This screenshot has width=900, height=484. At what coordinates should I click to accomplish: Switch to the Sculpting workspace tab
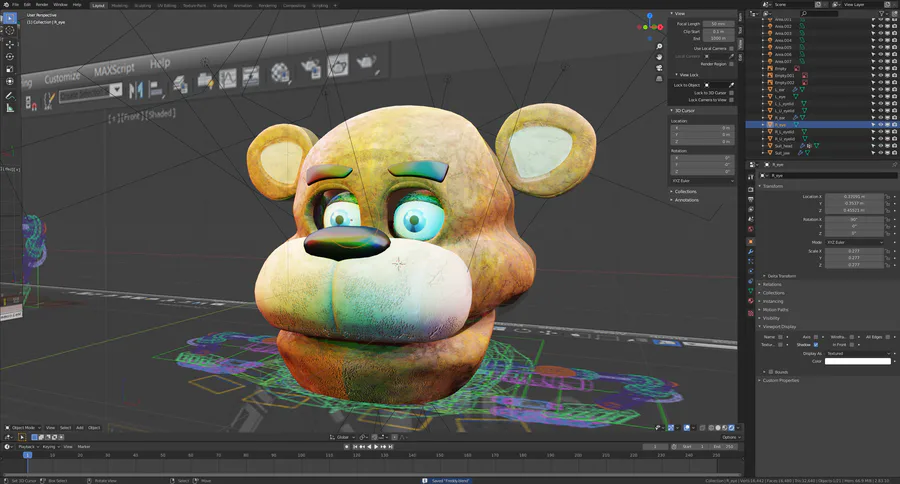(x=142, y=5)
